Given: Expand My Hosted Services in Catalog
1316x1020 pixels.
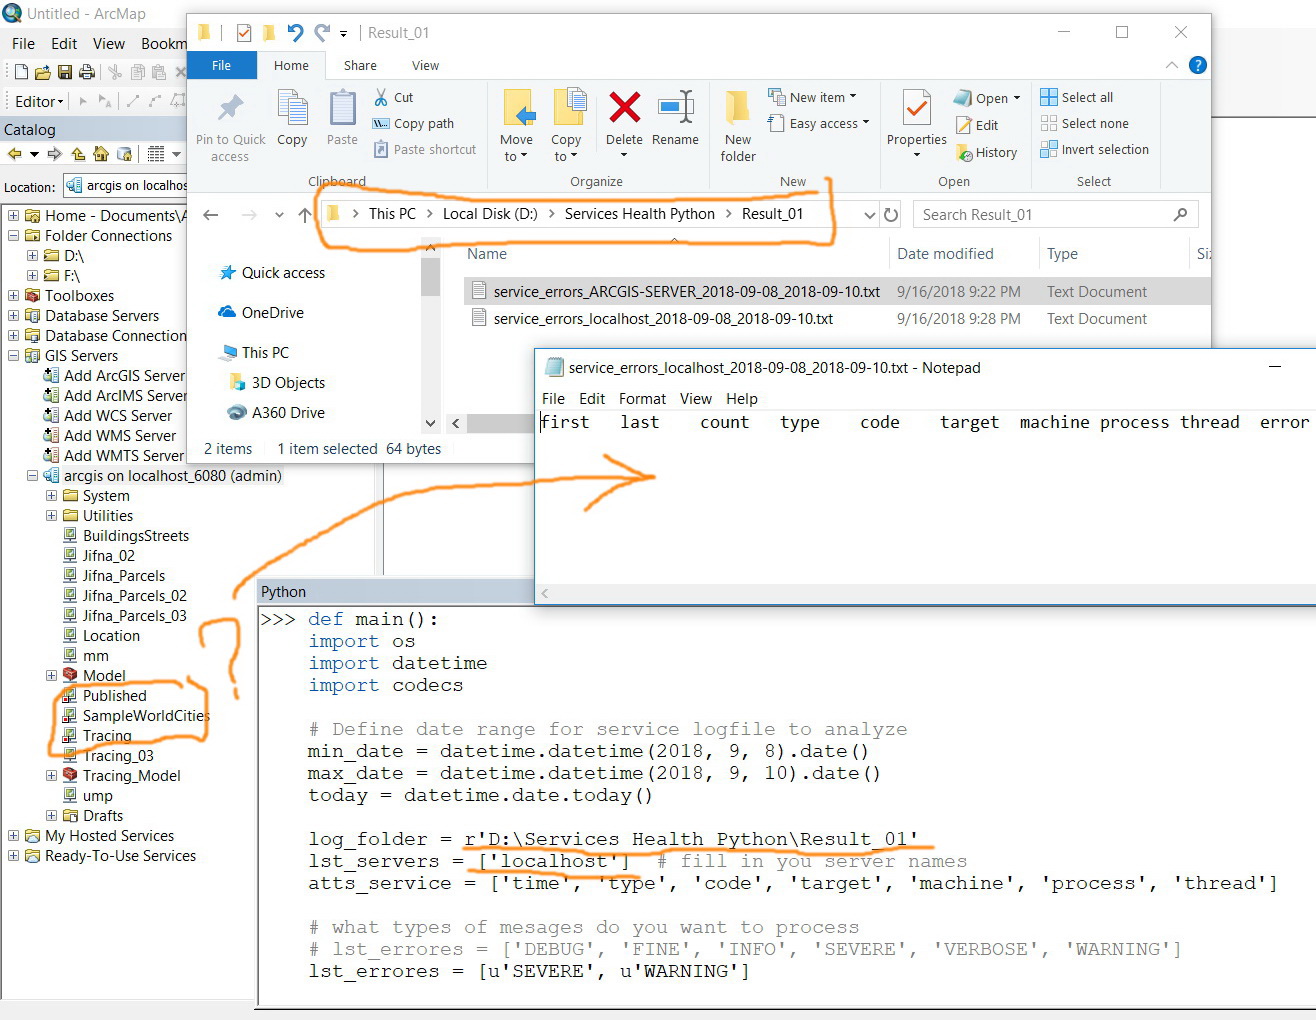Looking at the screenshot, I should pos(13,836).
